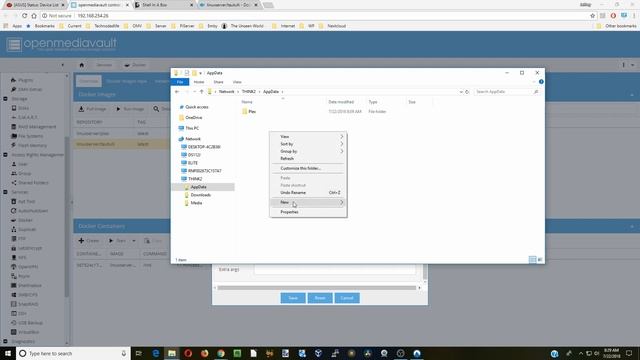
Task: Open OMV home icon in breadcrumb
Action: point(82,65)
